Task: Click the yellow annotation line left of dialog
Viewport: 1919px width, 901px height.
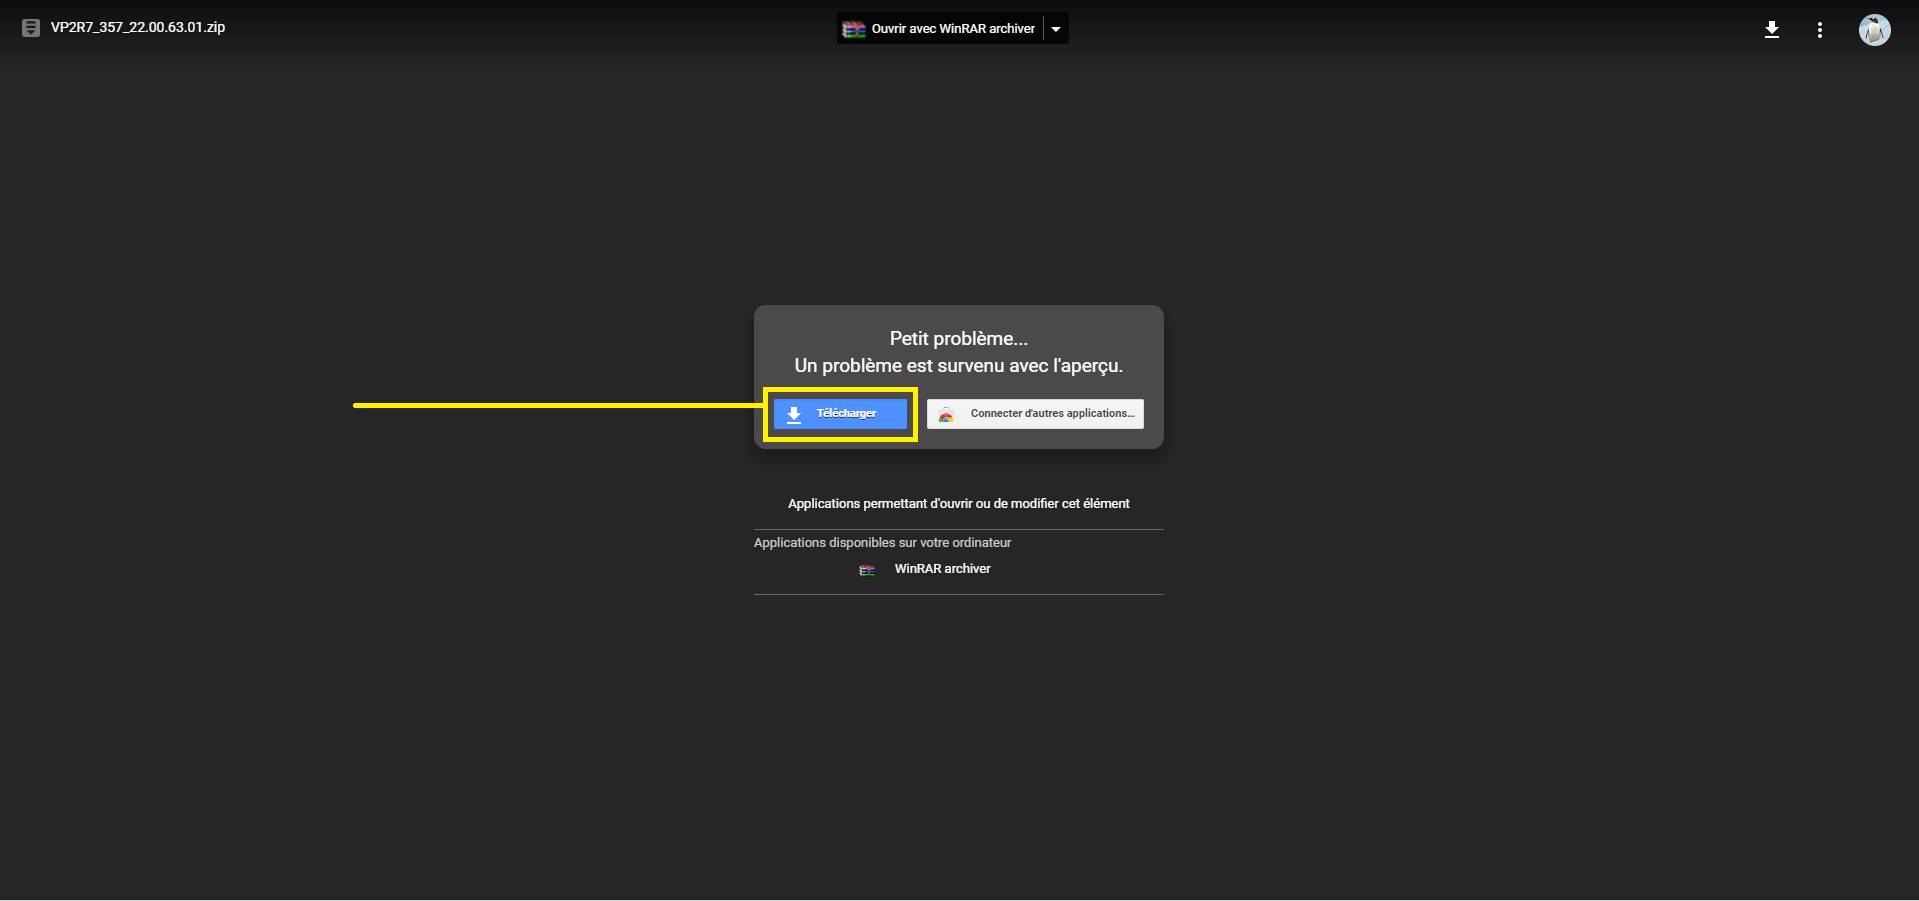Action: click(550, 405)
